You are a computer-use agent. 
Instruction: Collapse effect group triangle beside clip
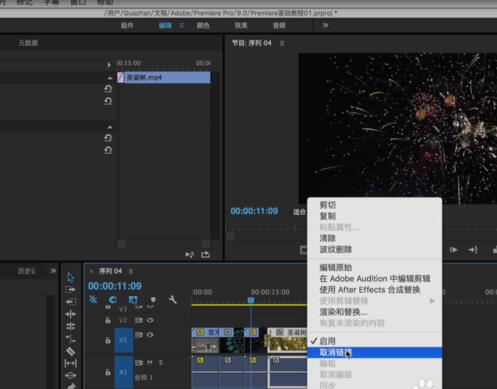(110, 78)
